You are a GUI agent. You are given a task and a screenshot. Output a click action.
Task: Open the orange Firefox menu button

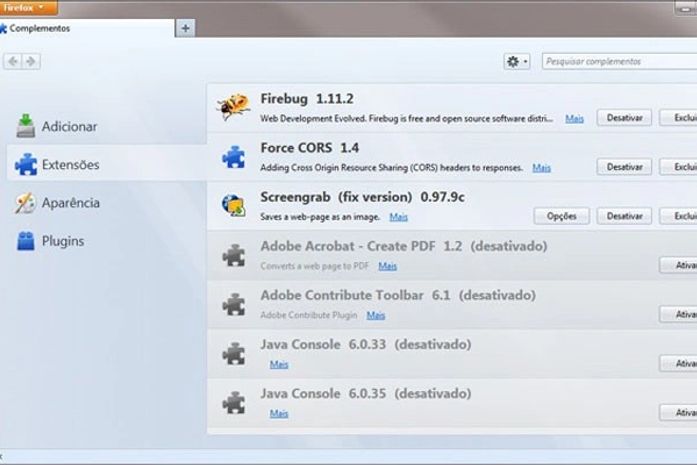point(29,7)
